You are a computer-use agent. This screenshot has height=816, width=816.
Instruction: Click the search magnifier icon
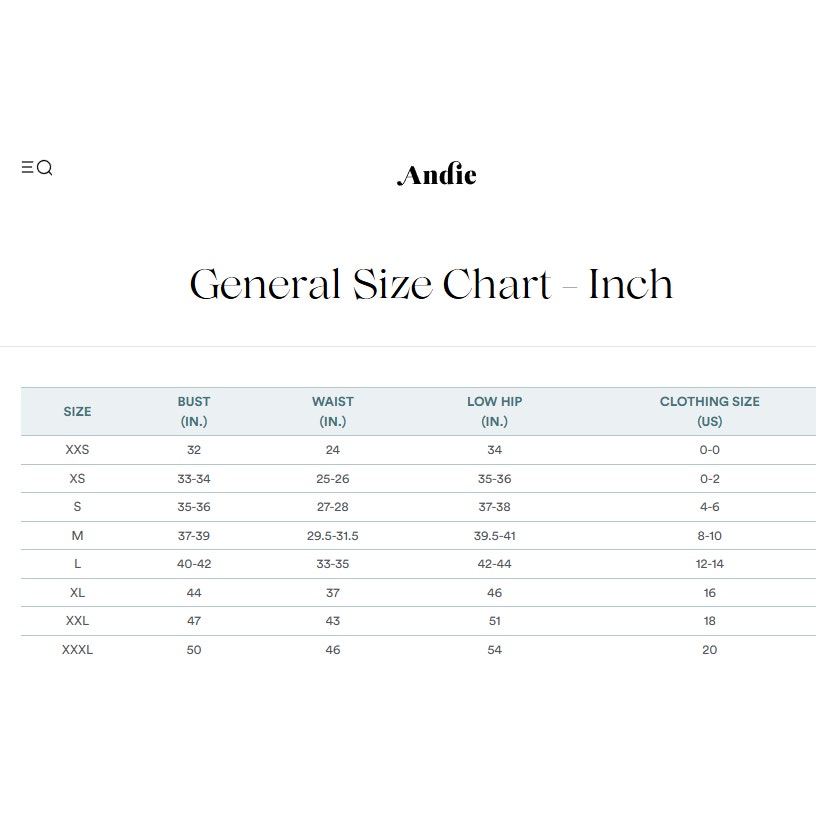click(x=45, y=168)
